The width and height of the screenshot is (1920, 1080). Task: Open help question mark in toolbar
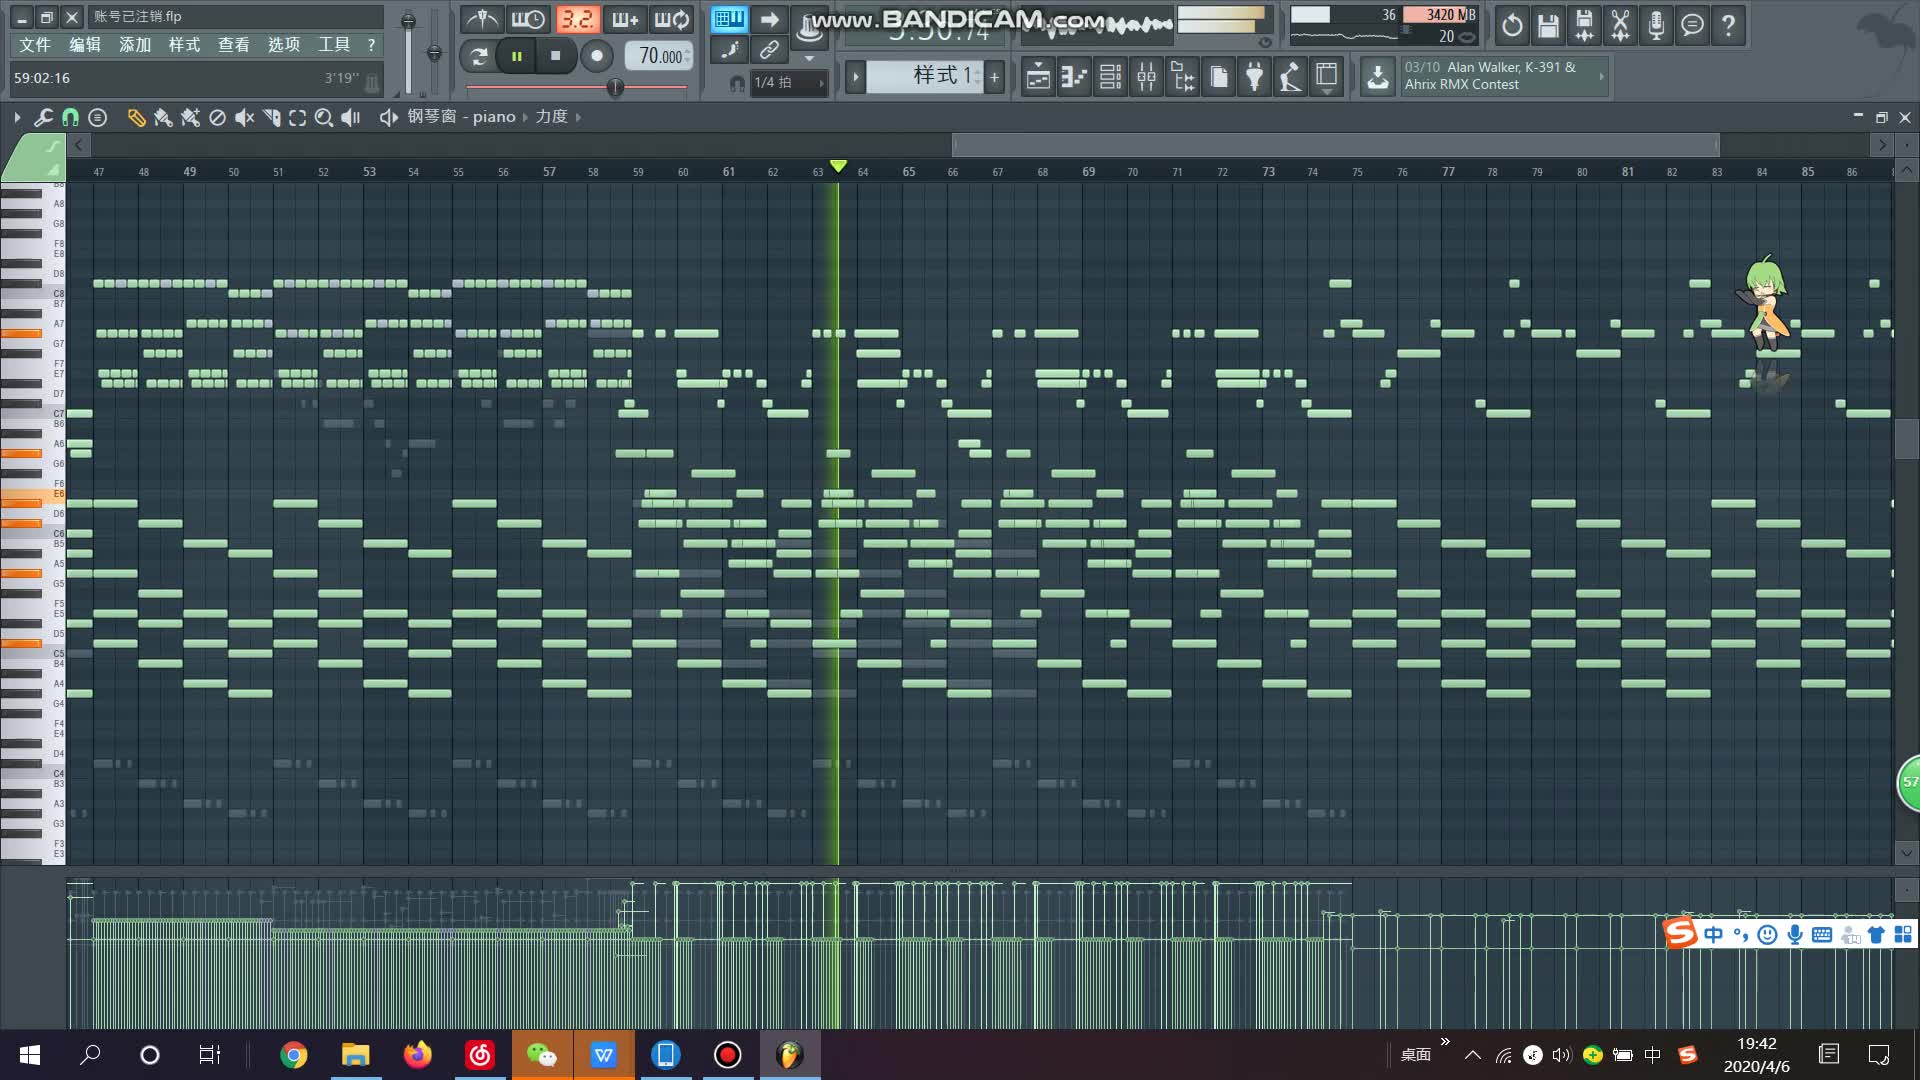(1728, 26)
